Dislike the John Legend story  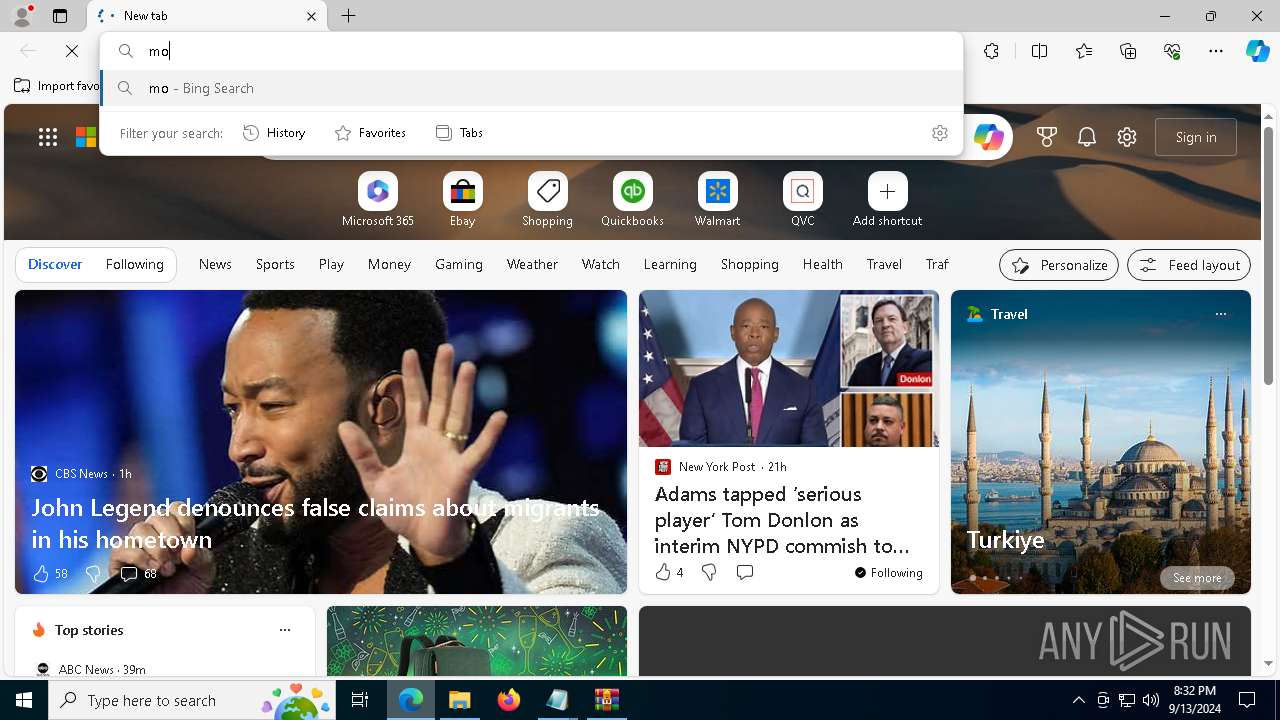tap(92, 573)
